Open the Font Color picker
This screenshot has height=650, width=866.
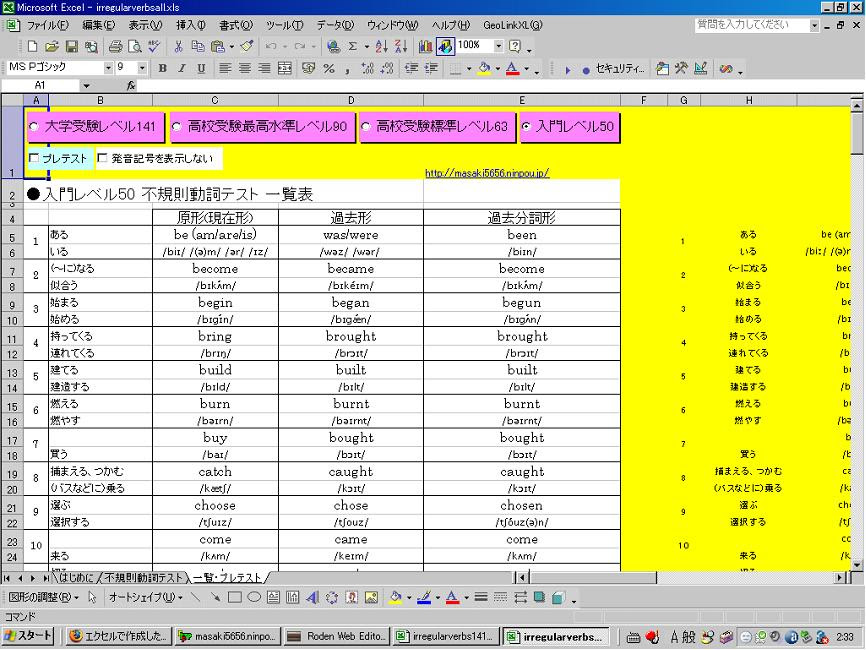click(x=527, y=68)
